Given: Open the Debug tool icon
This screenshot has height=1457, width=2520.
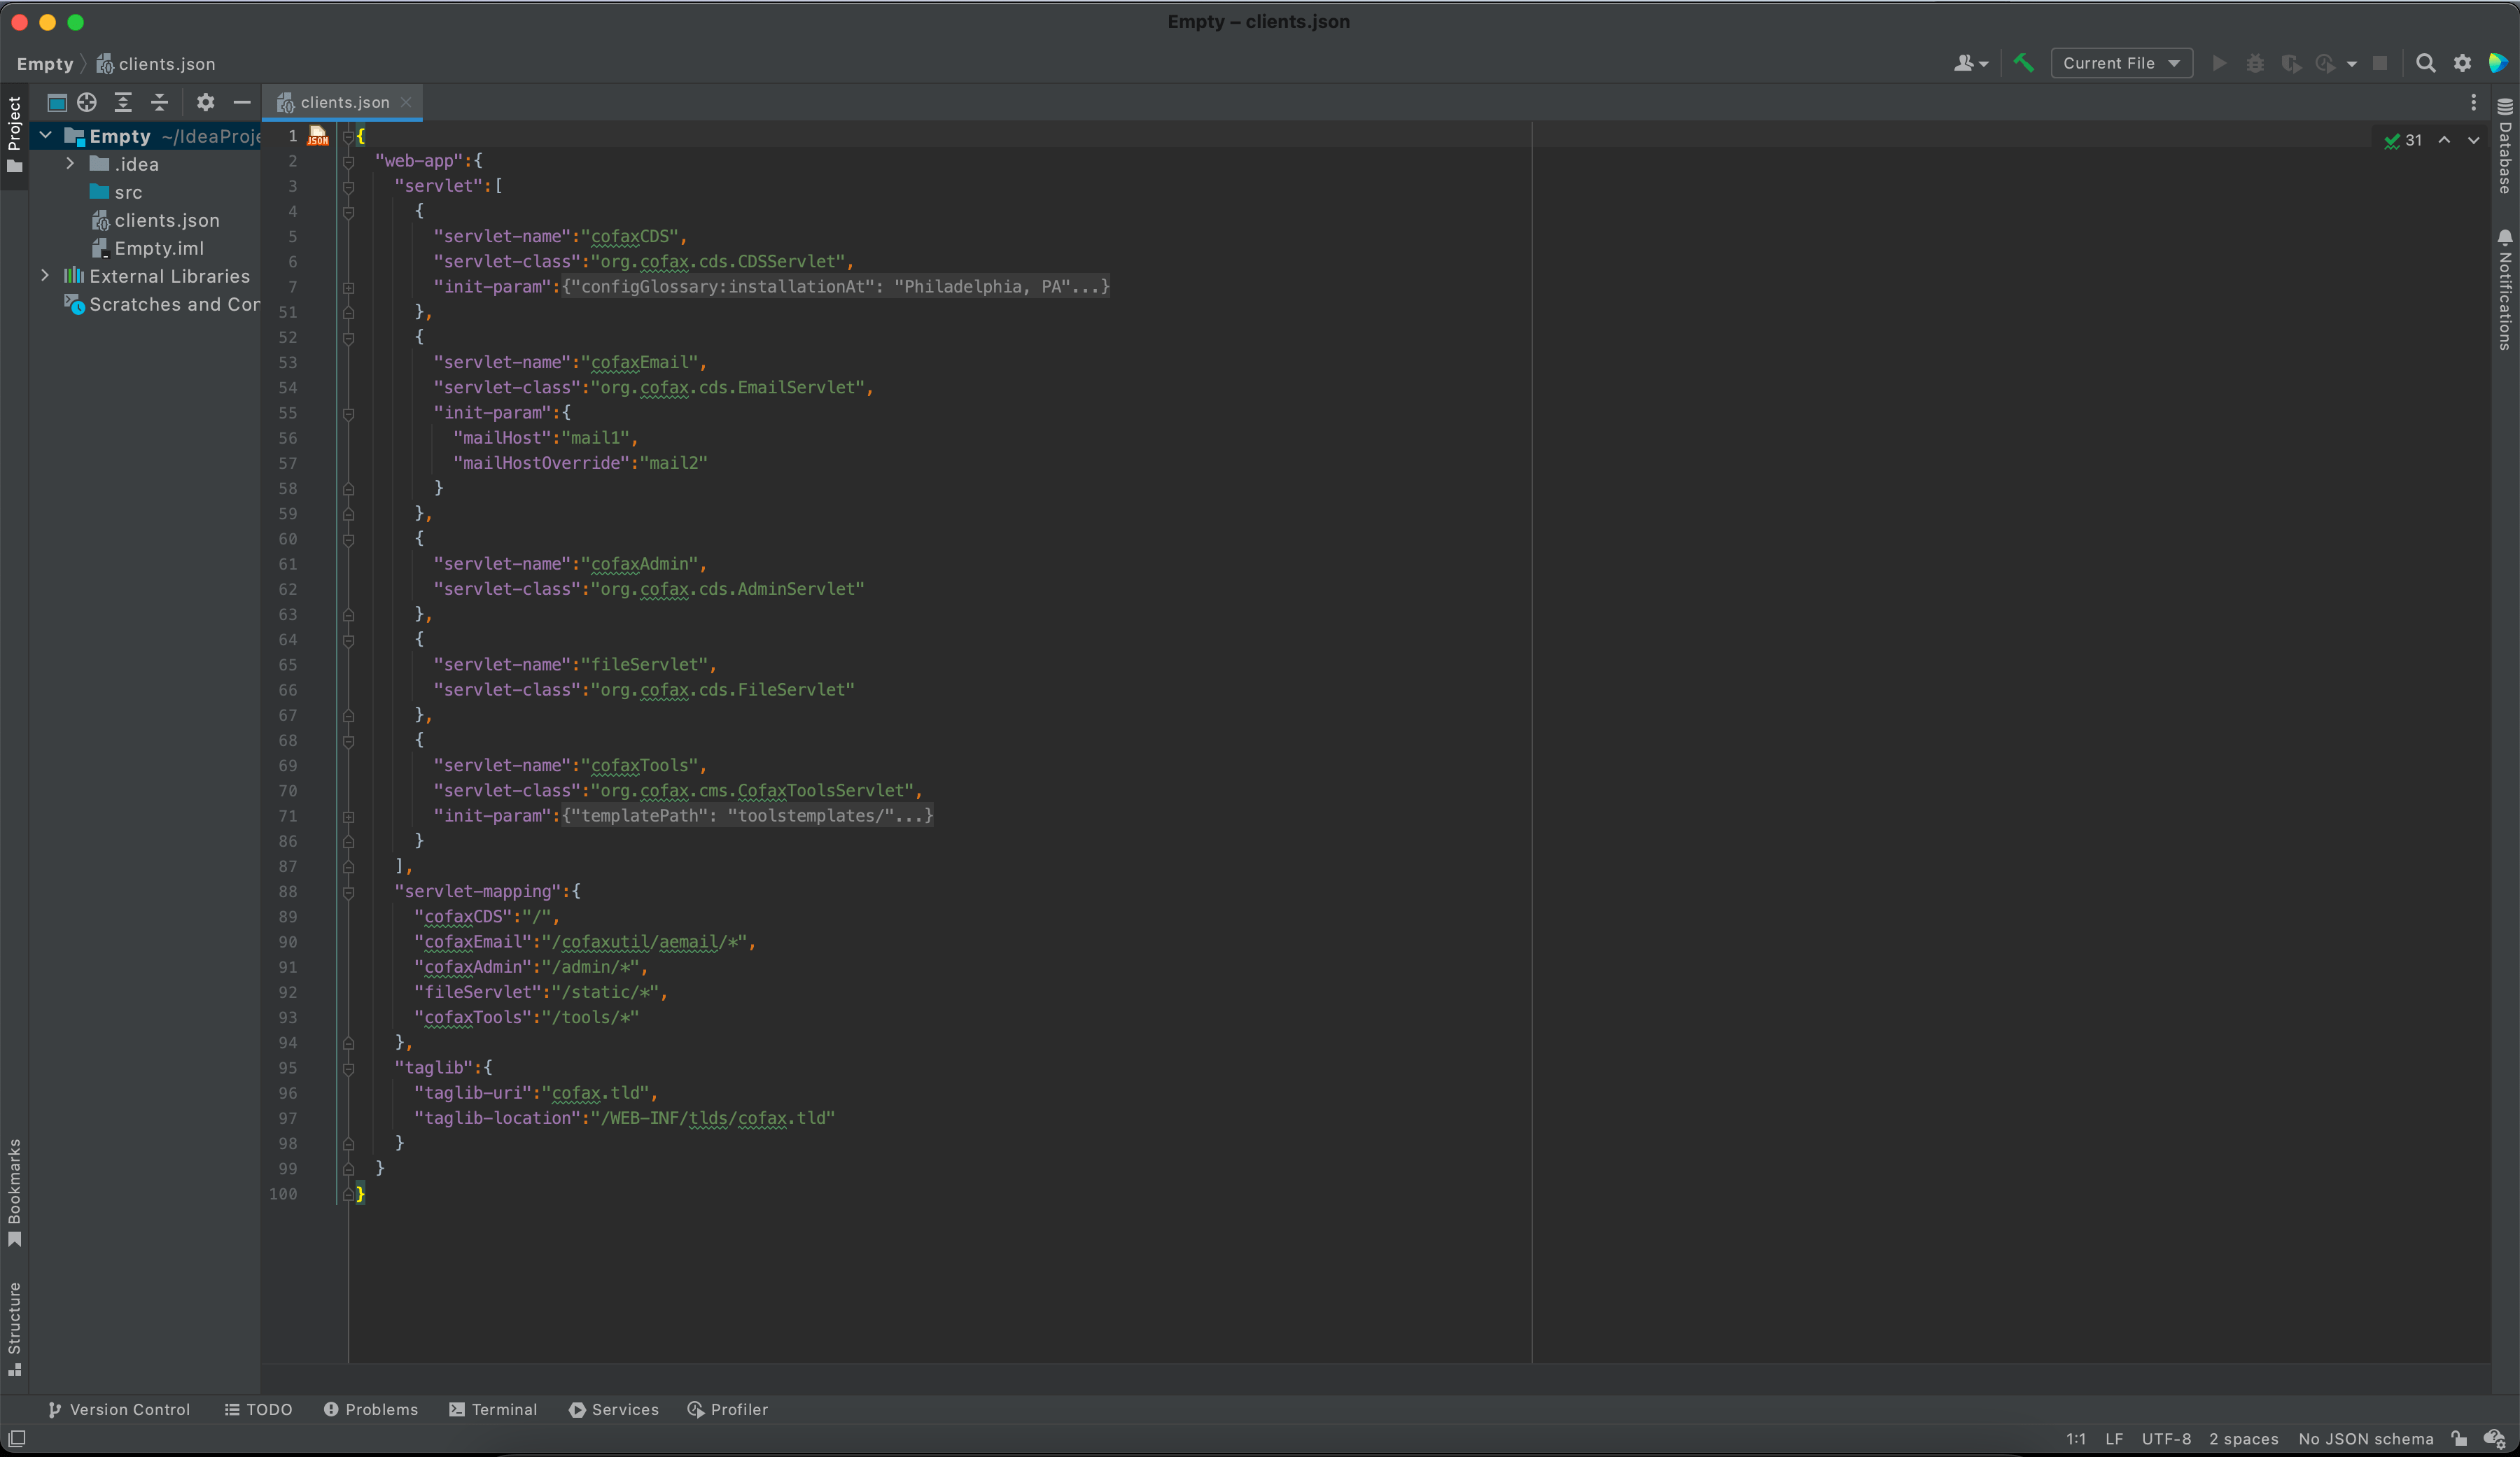Looking at the screenshot, I should coord(2255,63).
